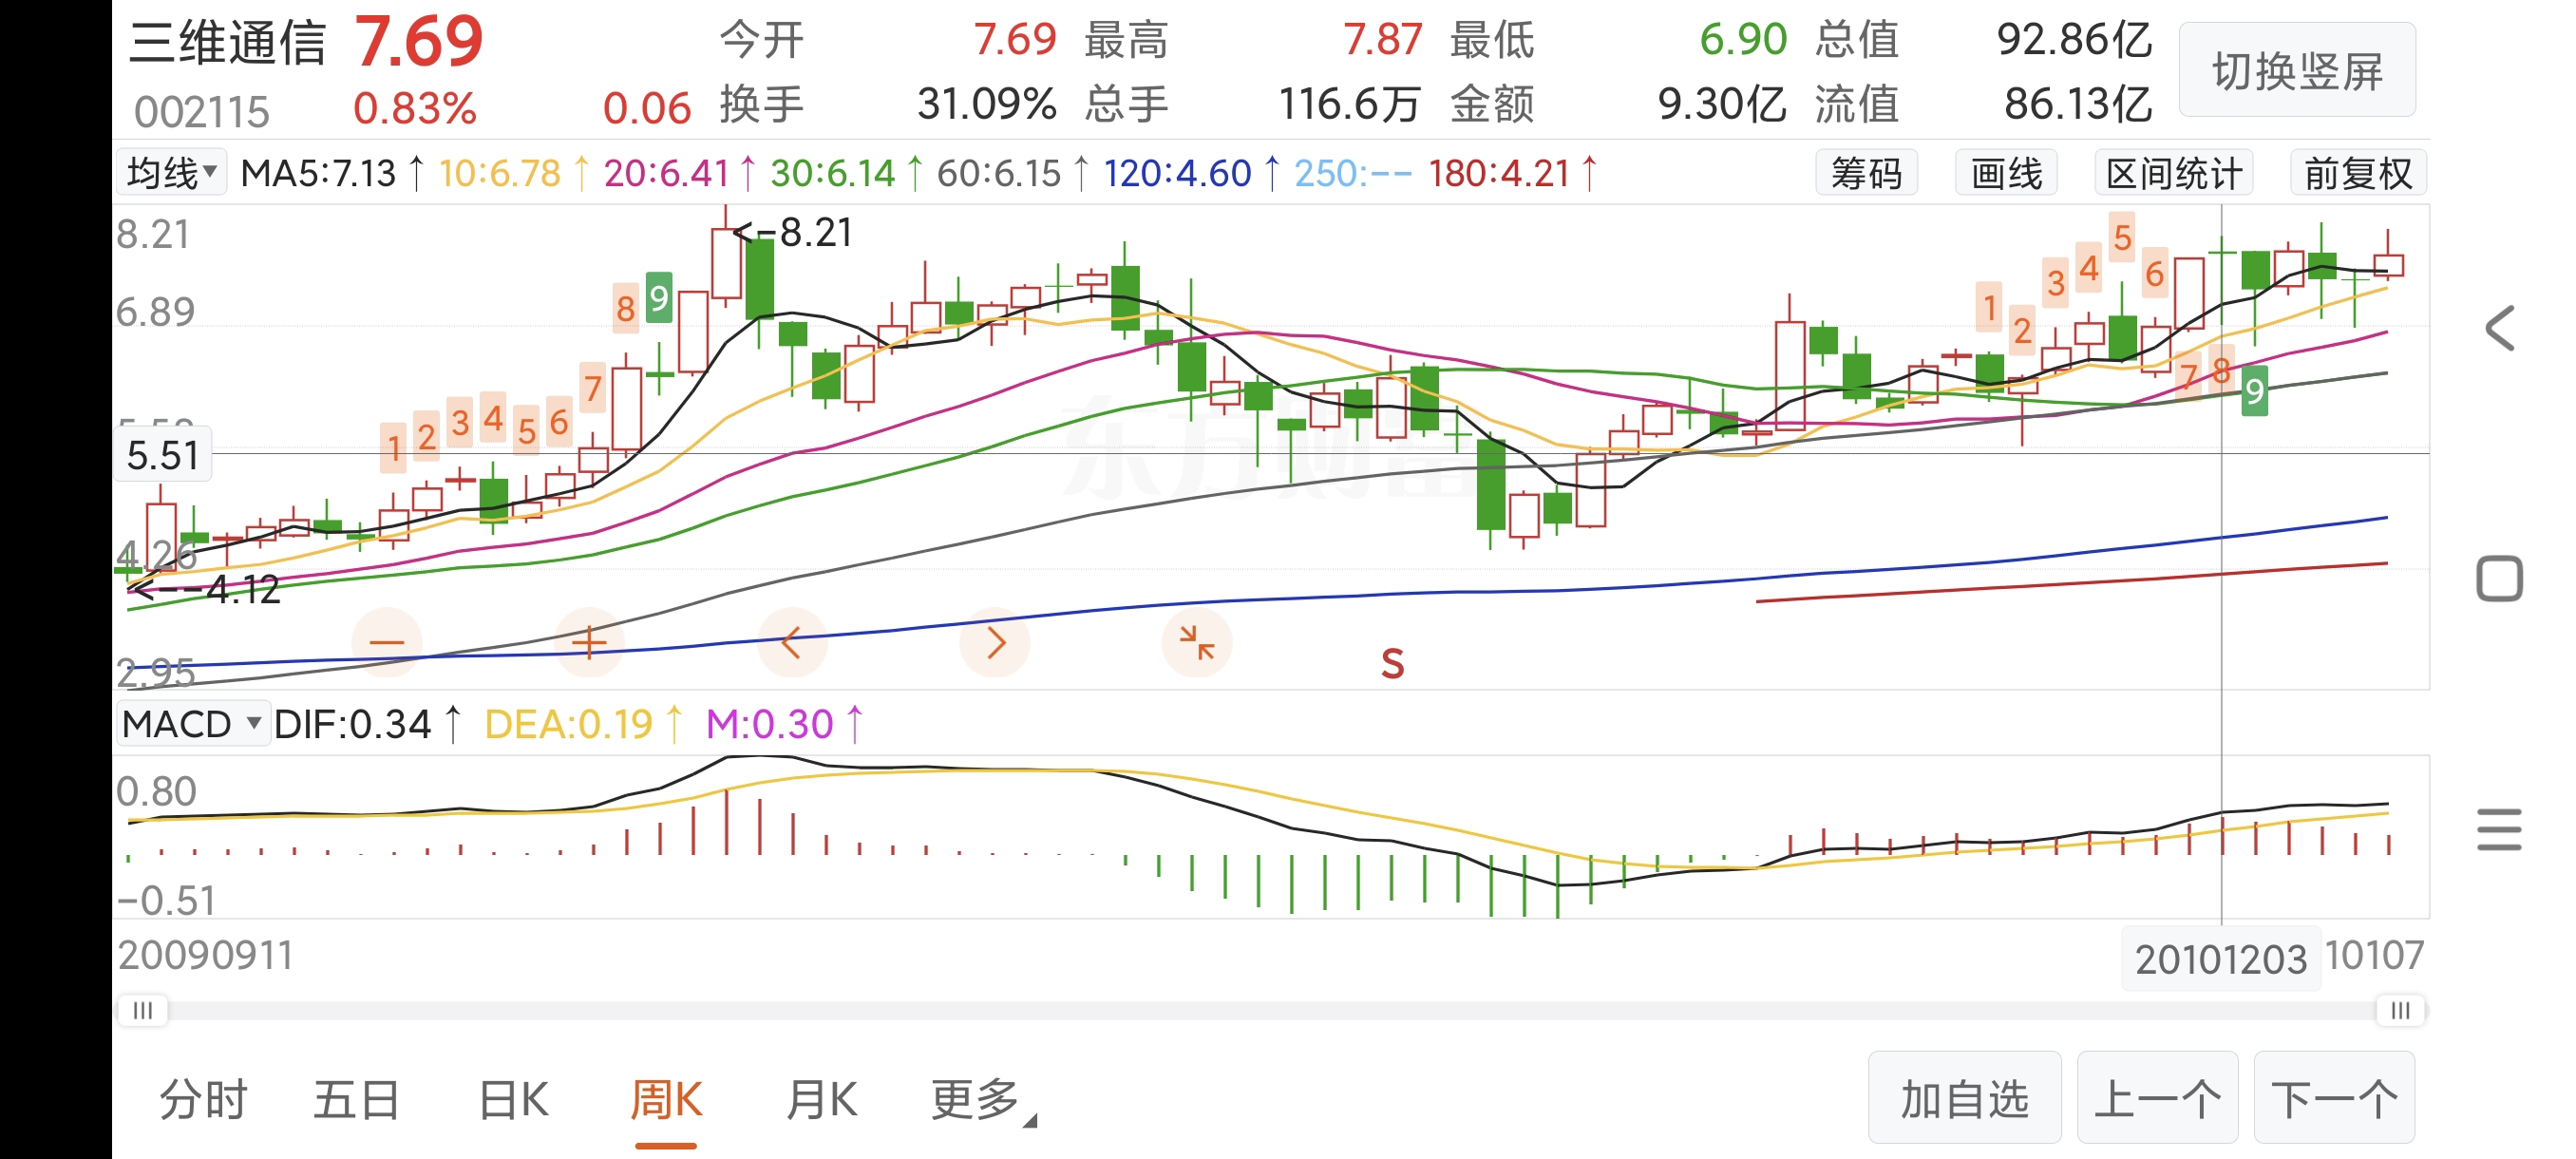Tap stock code 002115
The height and width of the screenshot is (1159, 2576).
click(x=201, y=112)
